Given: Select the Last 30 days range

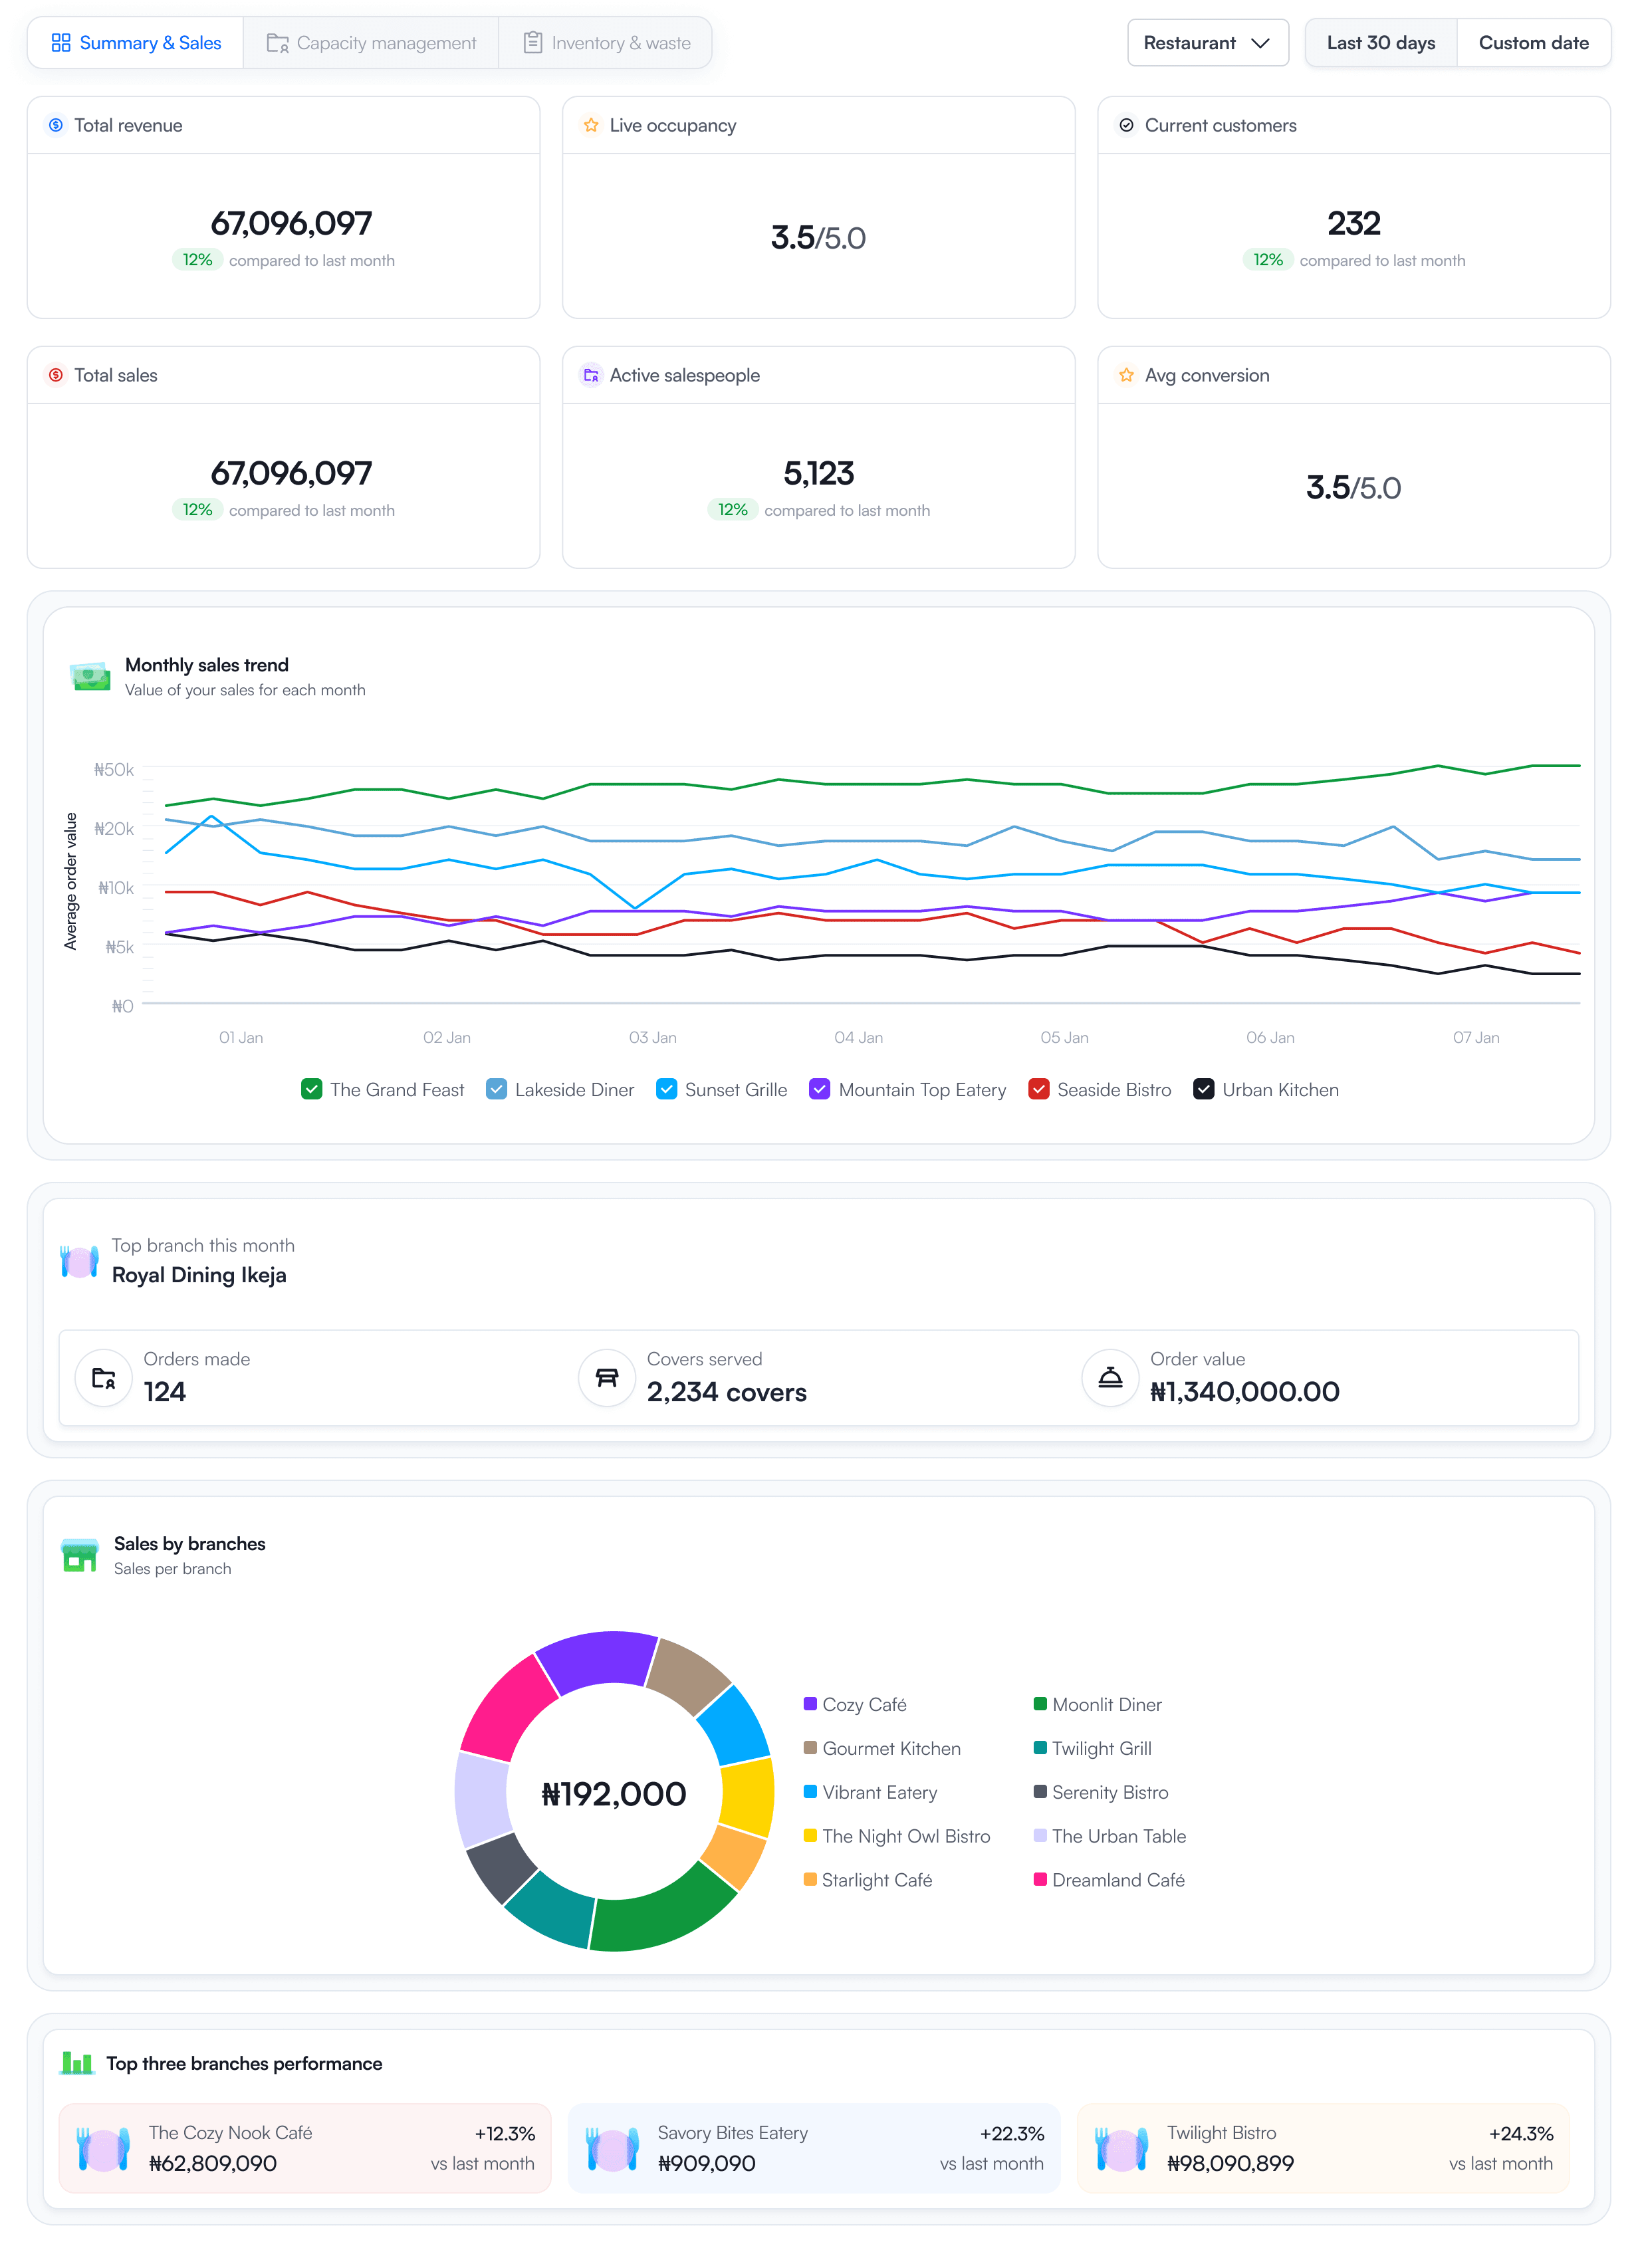Looking at the screenshot, I should pos(1380,43).
